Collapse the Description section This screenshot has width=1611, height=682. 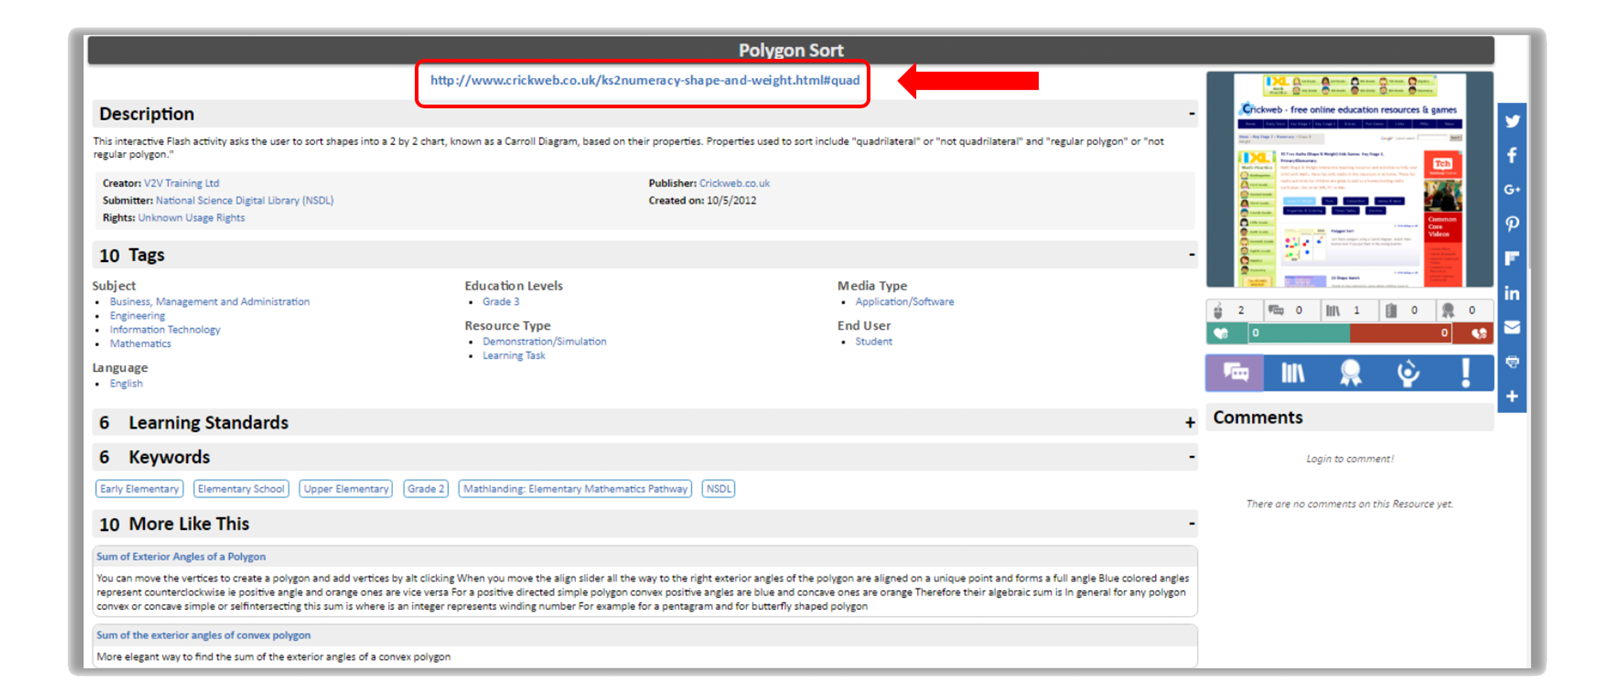coord(1191,114)
